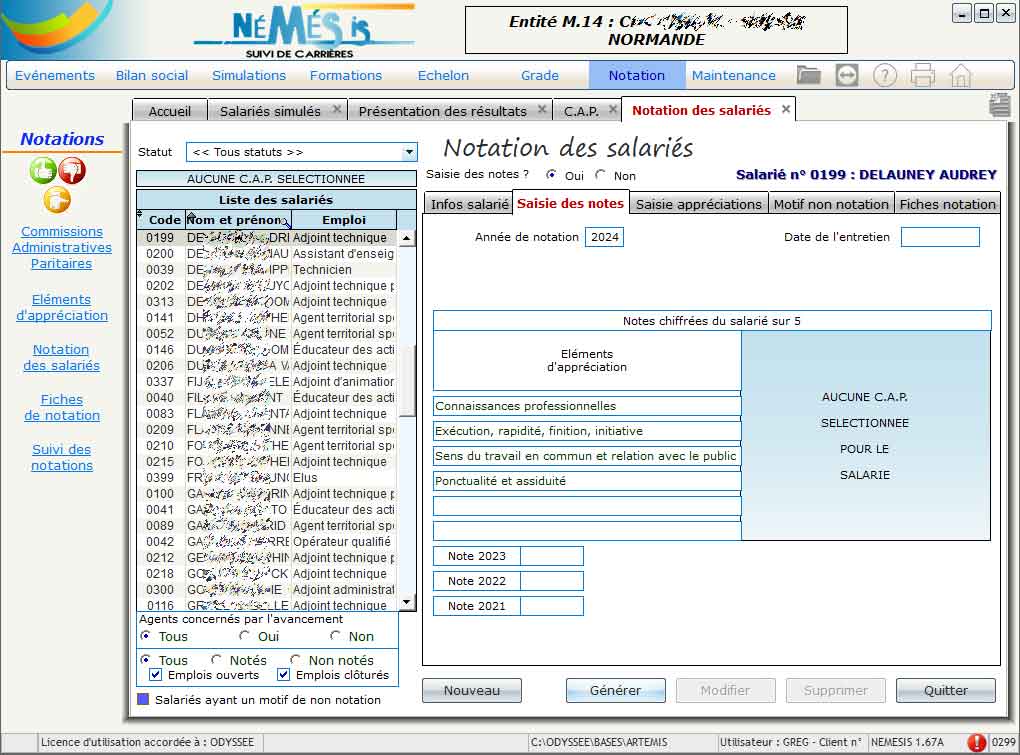1020x755 pixels.
Task: Open the Simulations menu
Action: [x=249, y=75]
